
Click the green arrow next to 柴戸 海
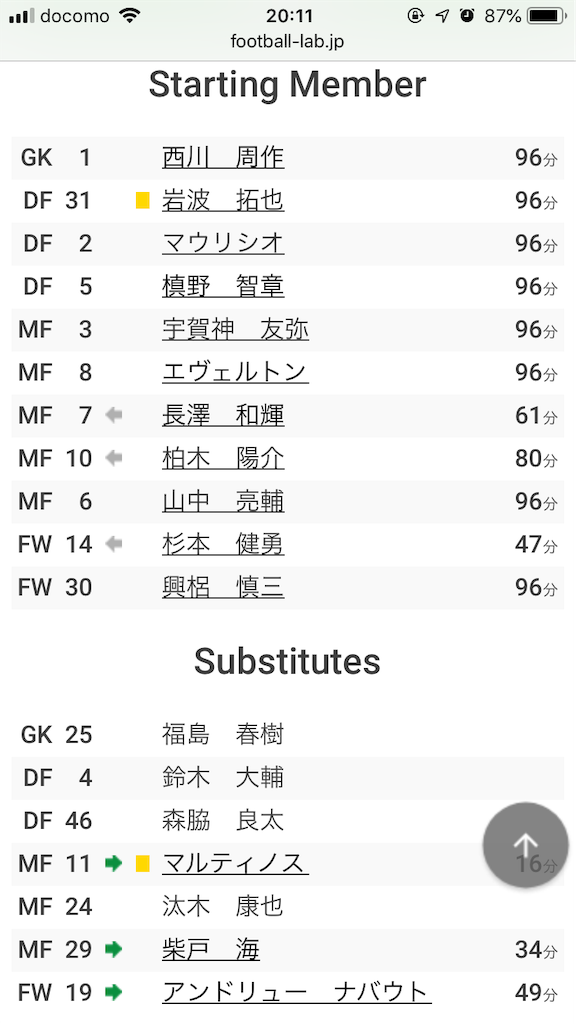(x=114, y=949)
